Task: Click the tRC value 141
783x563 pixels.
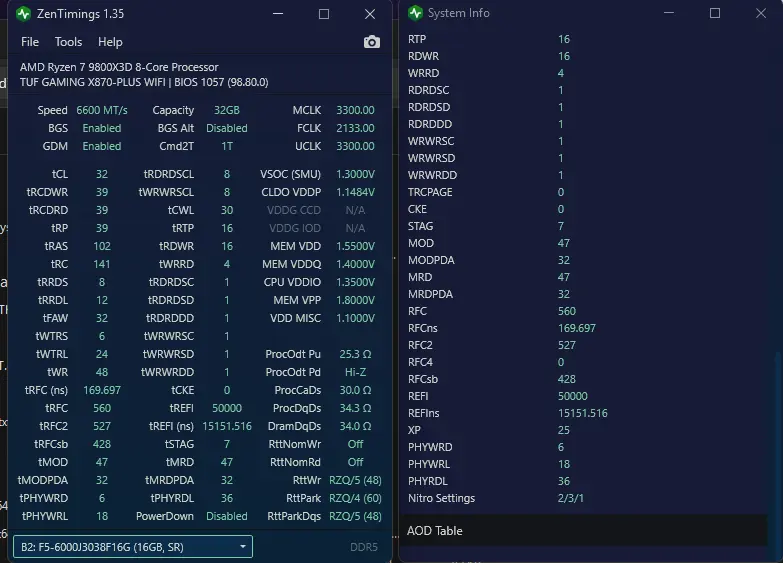Action: pyautogui.click(x=102, y=264)
